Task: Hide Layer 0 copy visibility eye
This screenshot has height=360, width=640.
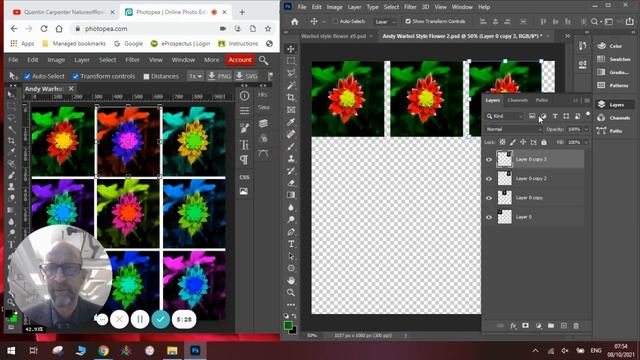Action: [489, 198]
